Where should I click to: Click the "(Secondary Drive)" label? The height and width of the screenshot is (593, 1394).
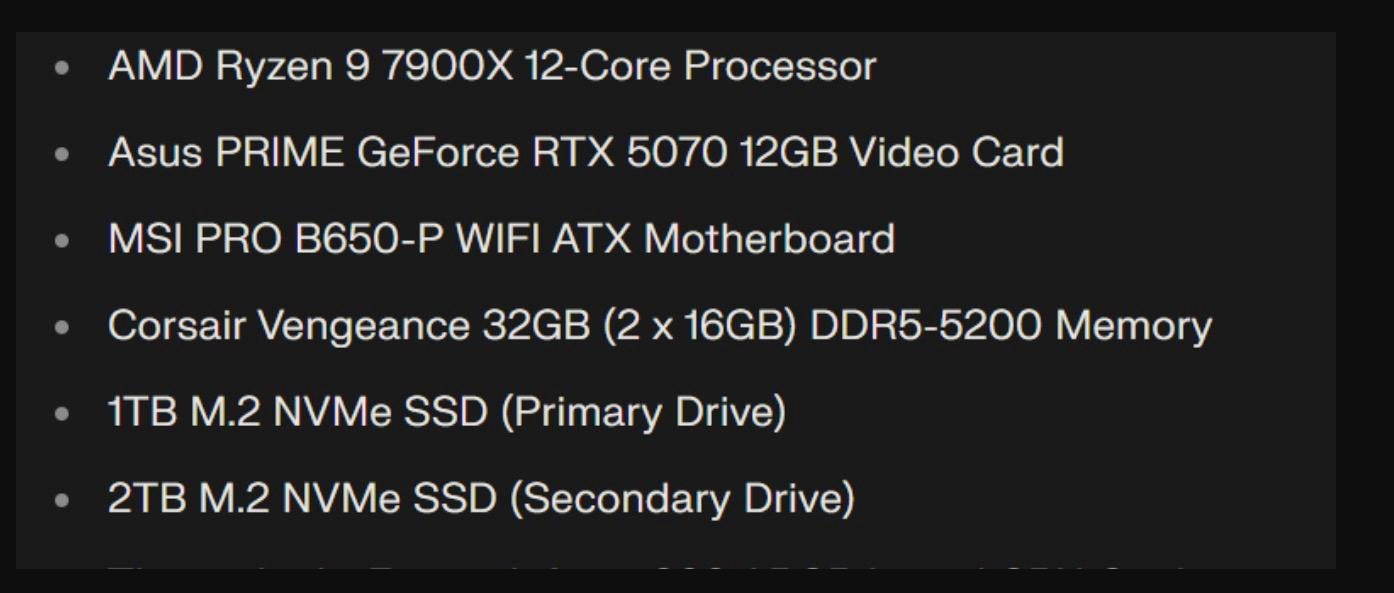[x=682, y=498]
